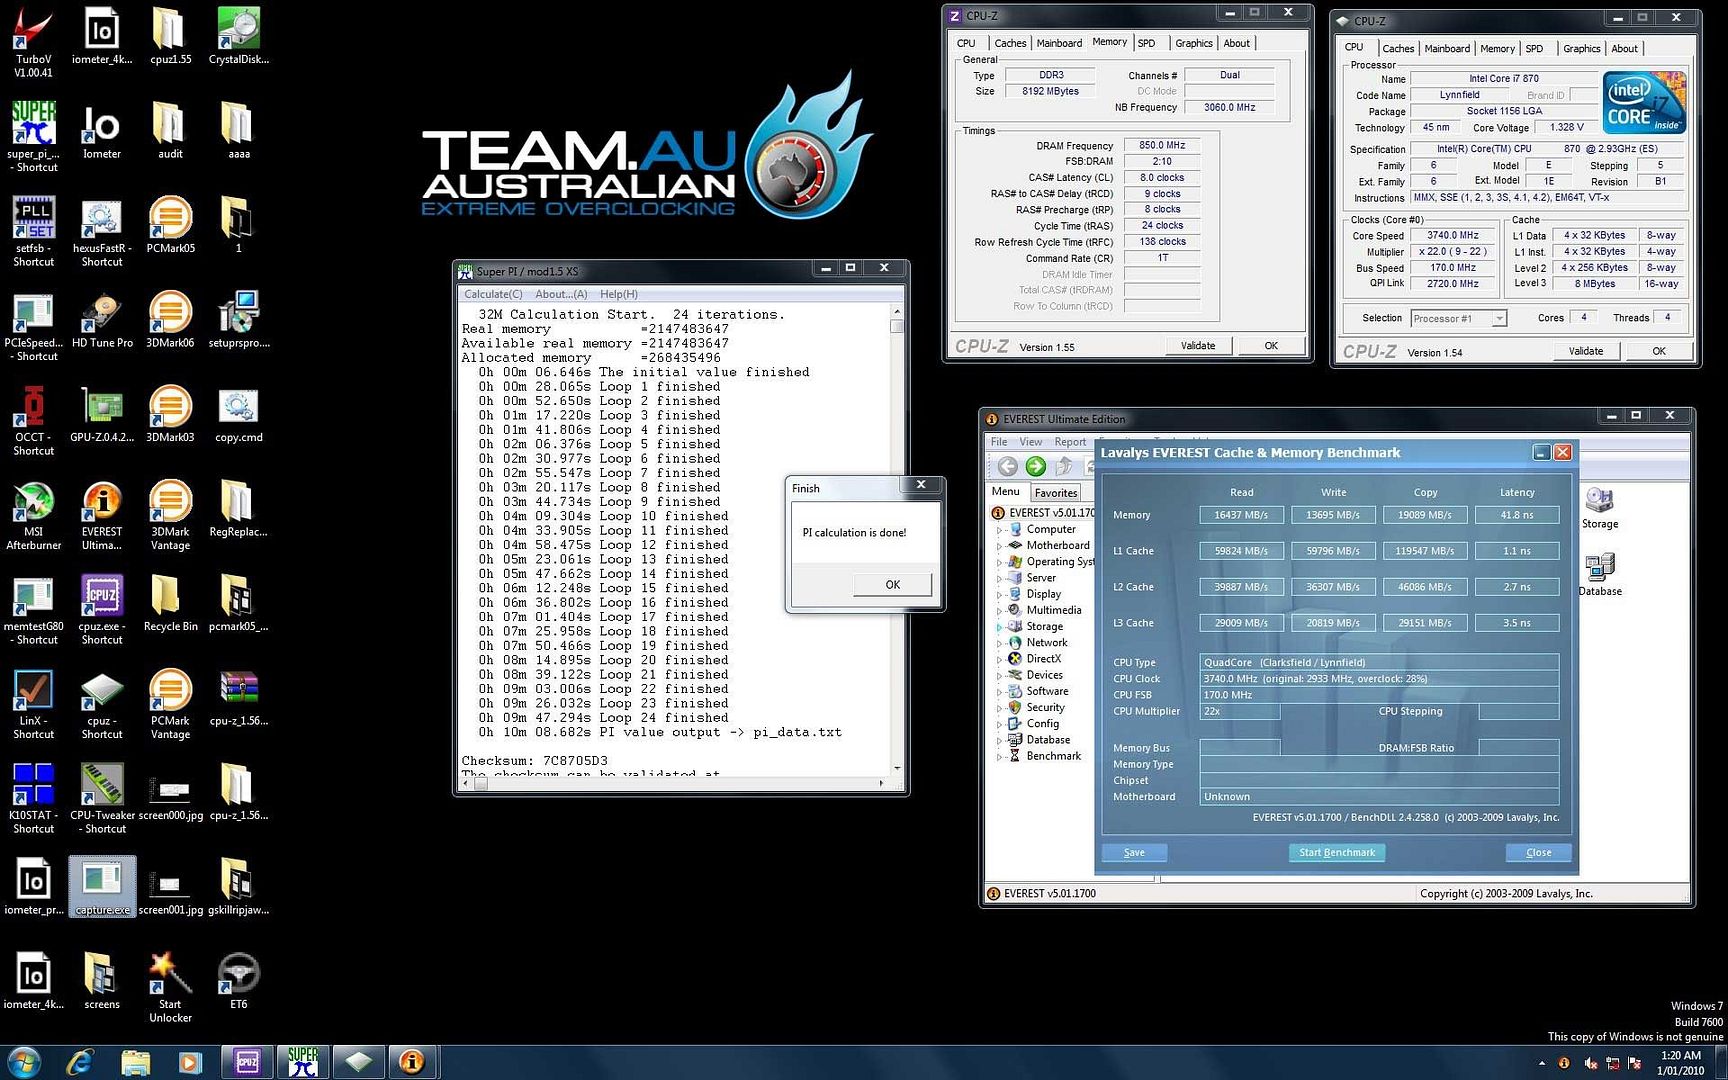1728x1080 pixels.
Task: Select the Start Unlocker desktop icon
Action: [x=170, y=987]
